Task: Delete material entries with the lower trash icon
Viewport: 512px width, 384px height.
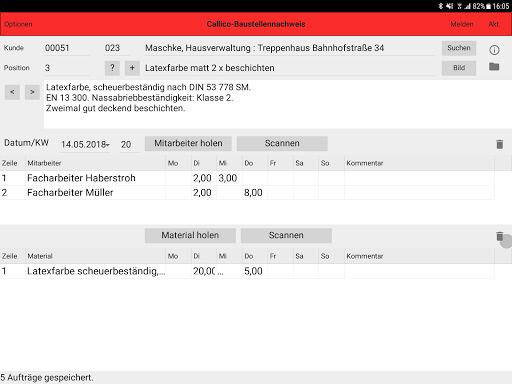Action: pos(499,236)
